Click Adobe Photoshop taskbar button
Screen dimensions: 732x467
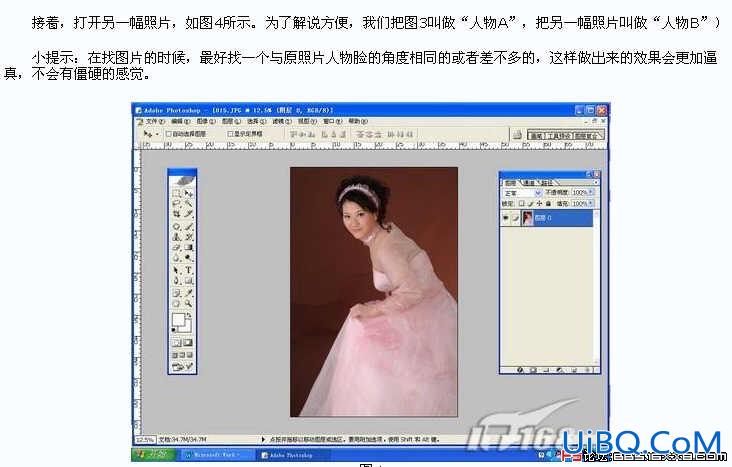[x=292, y=455]
